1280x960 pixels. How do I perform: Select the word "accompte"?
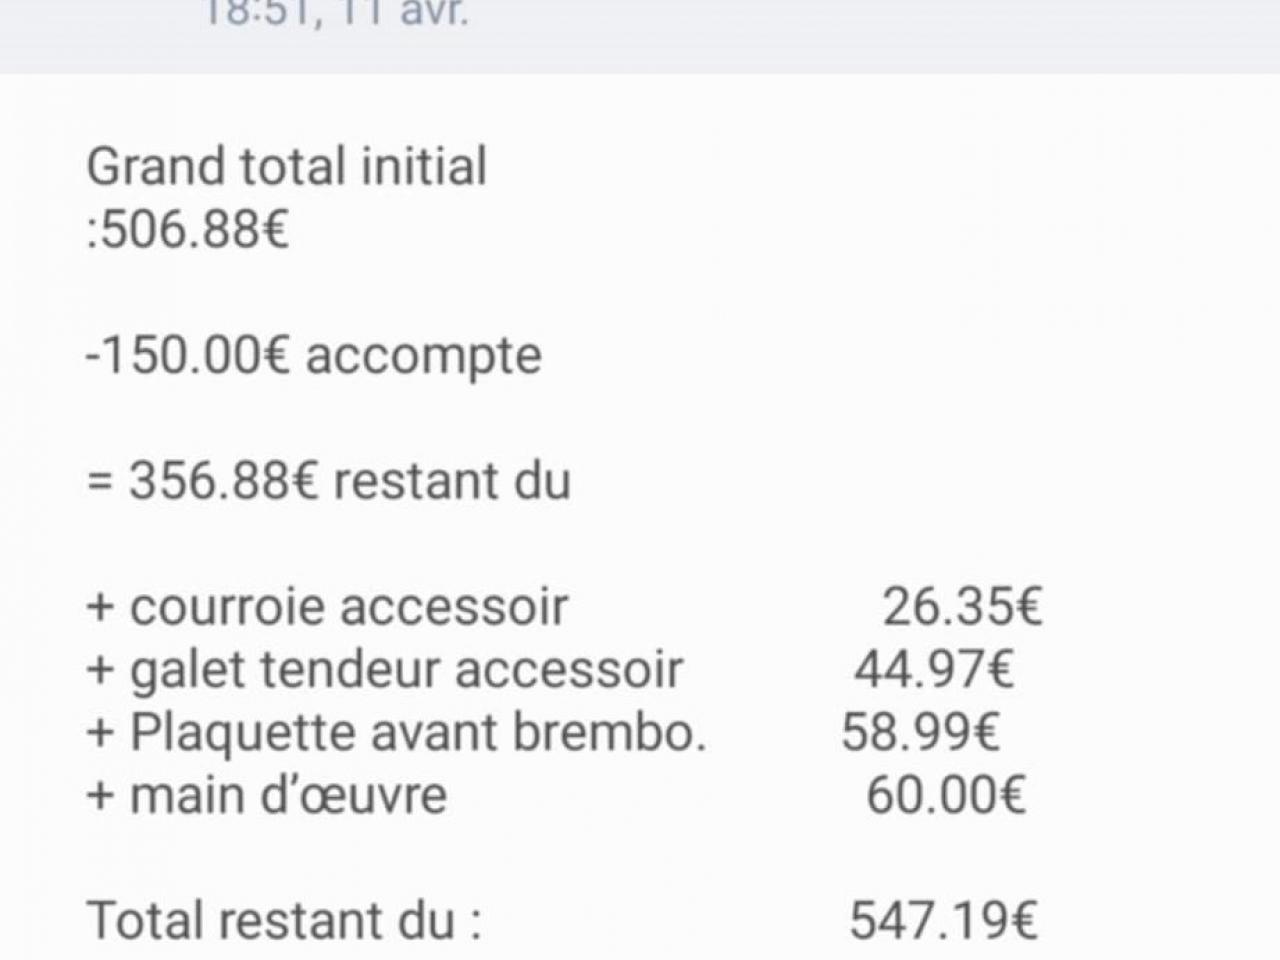(423, 356)
